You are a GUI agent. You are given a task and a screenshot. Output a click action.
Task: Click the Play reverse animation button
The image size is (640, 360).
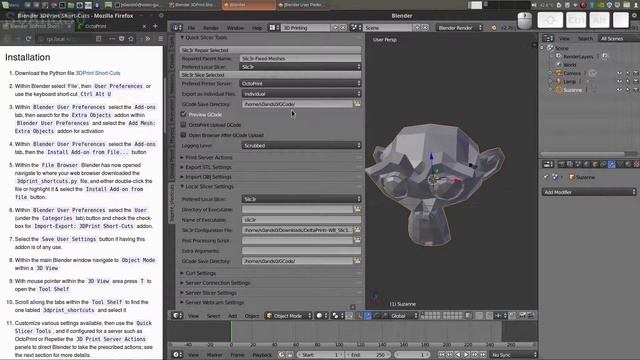(458, 355)
